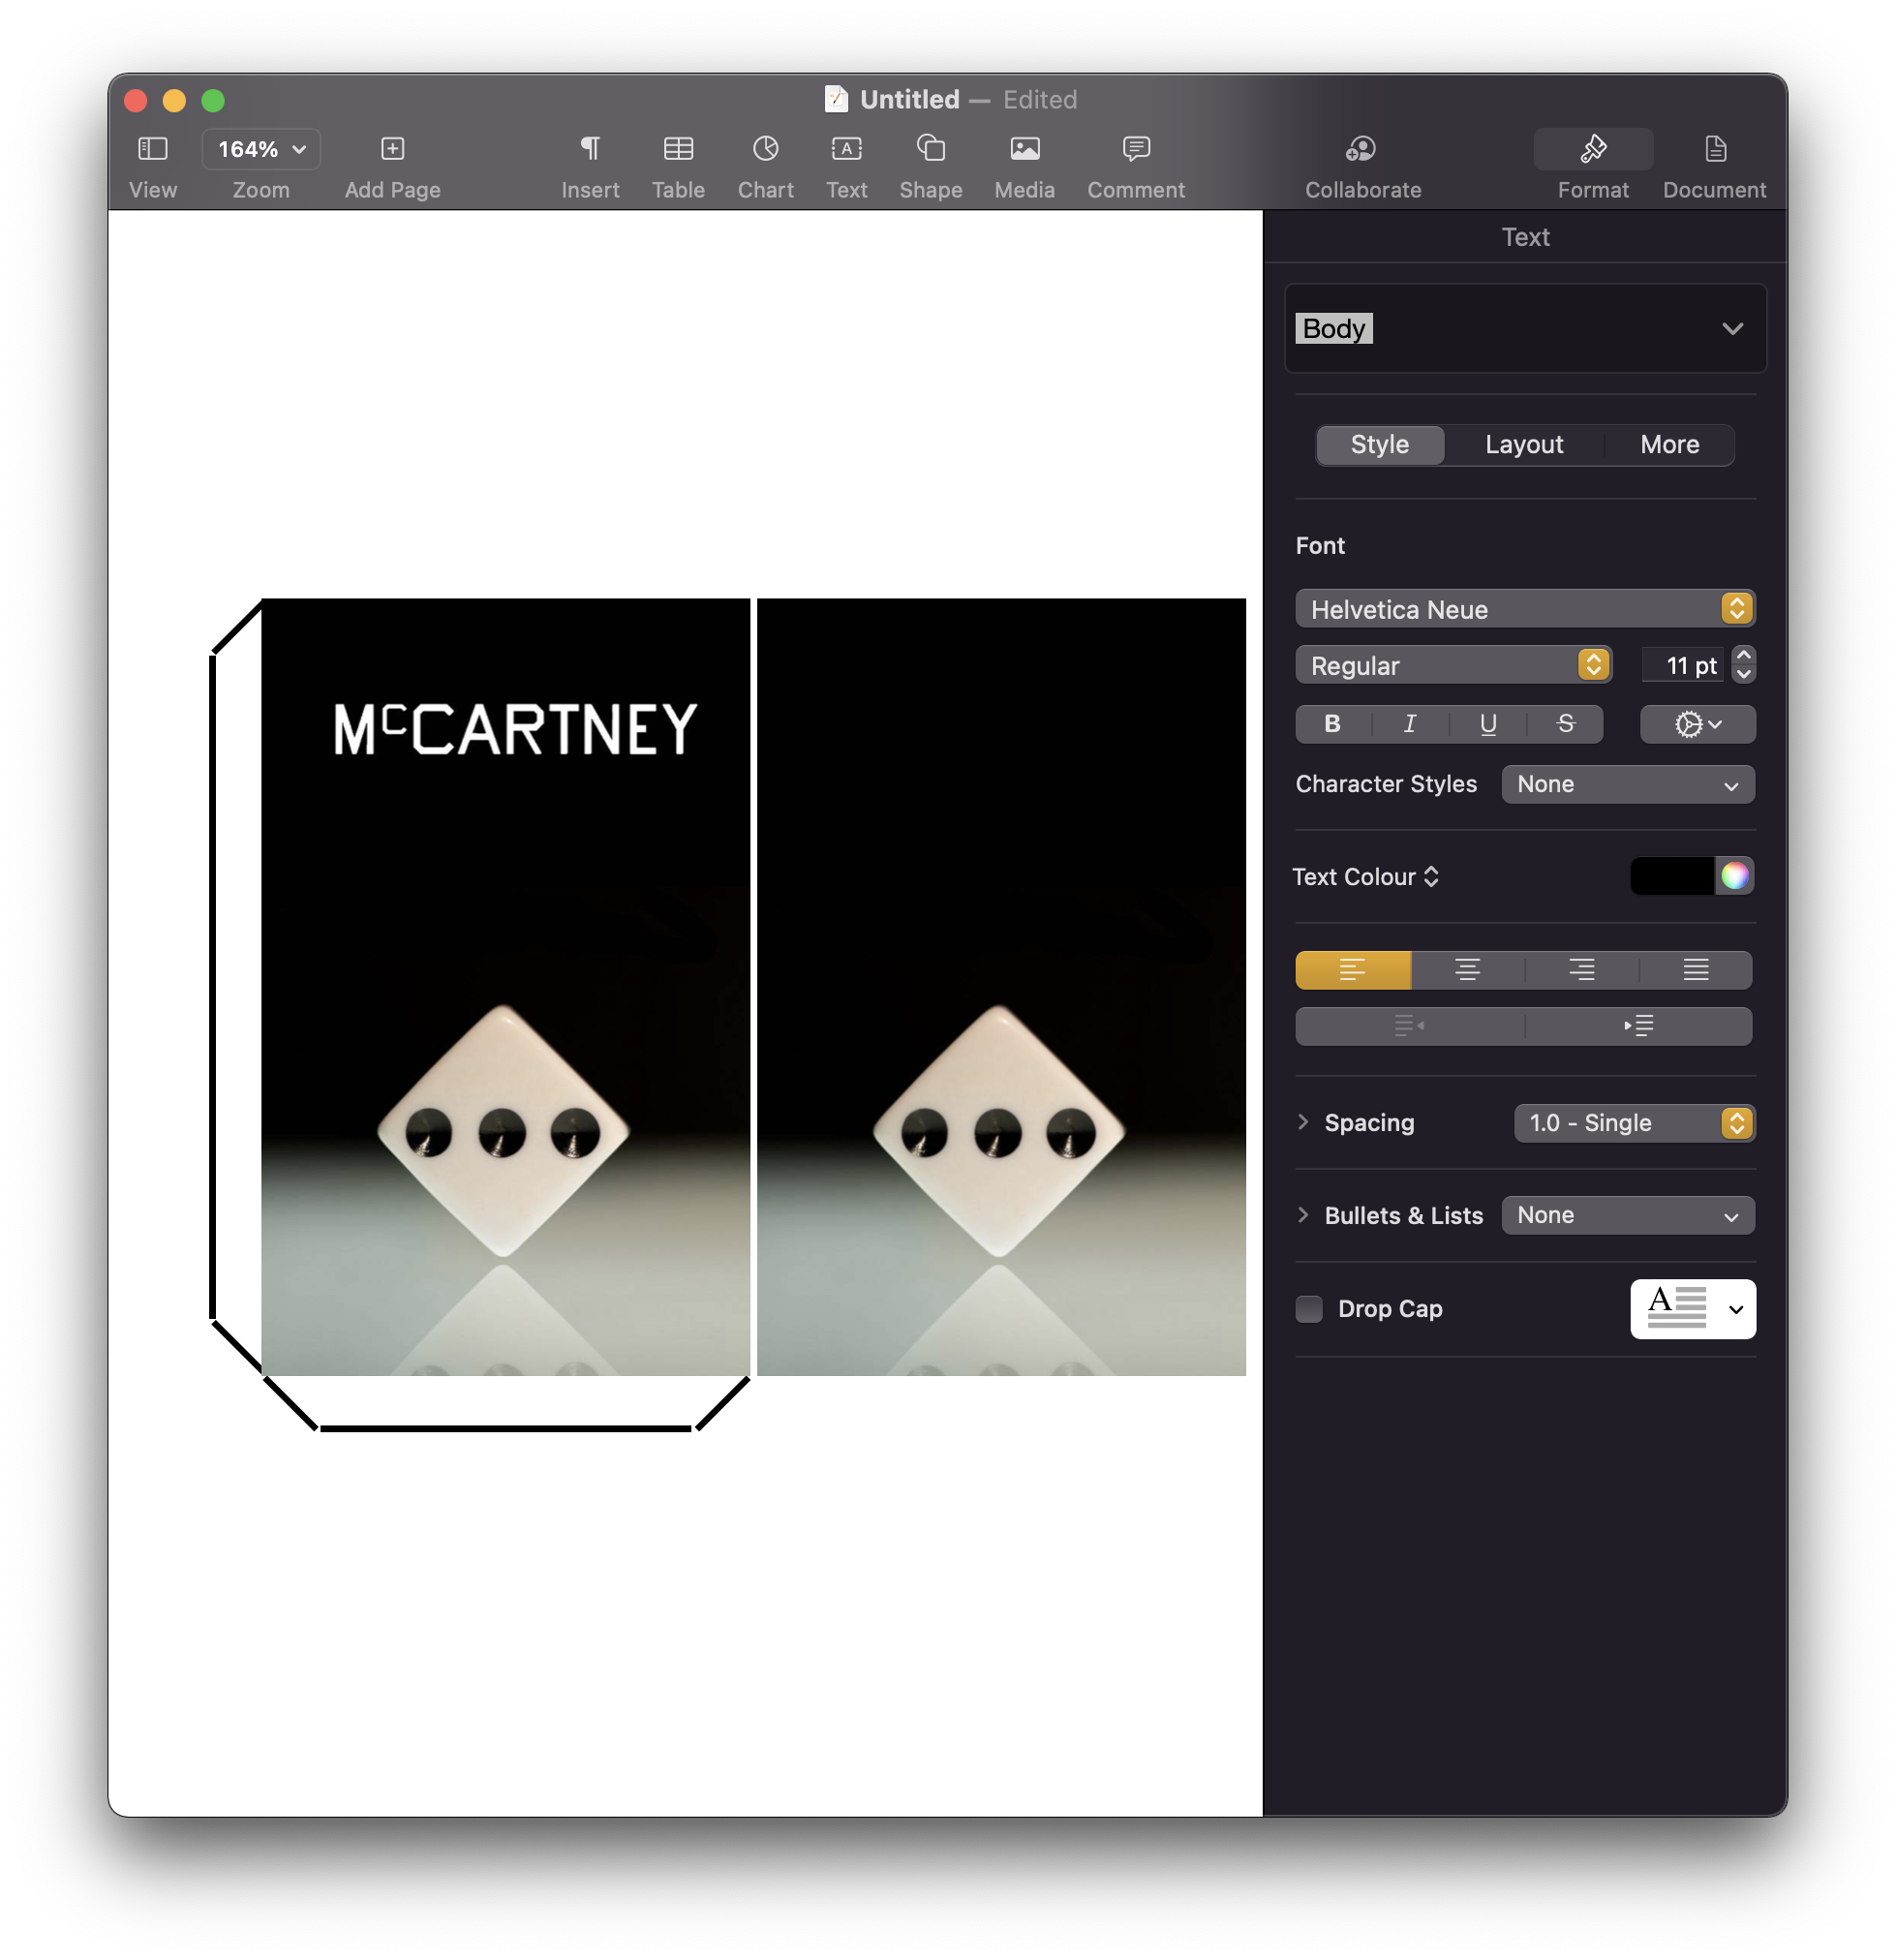Open the 164% zoom dropdown
This screenshot has width=1896, height=1960.
click(261, 149)
